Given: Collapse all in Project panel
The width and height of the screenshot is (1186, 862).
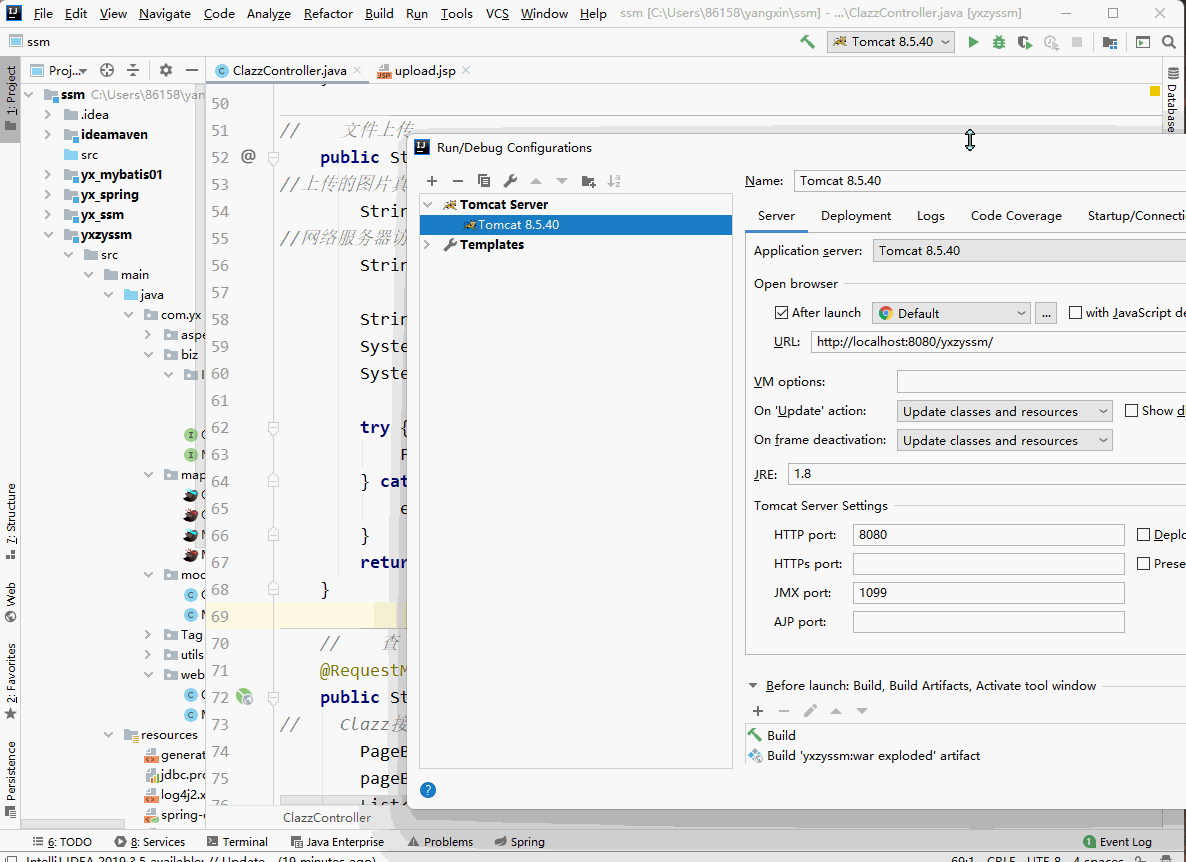Looking at the screenshot, I should (x=133, y=70).
